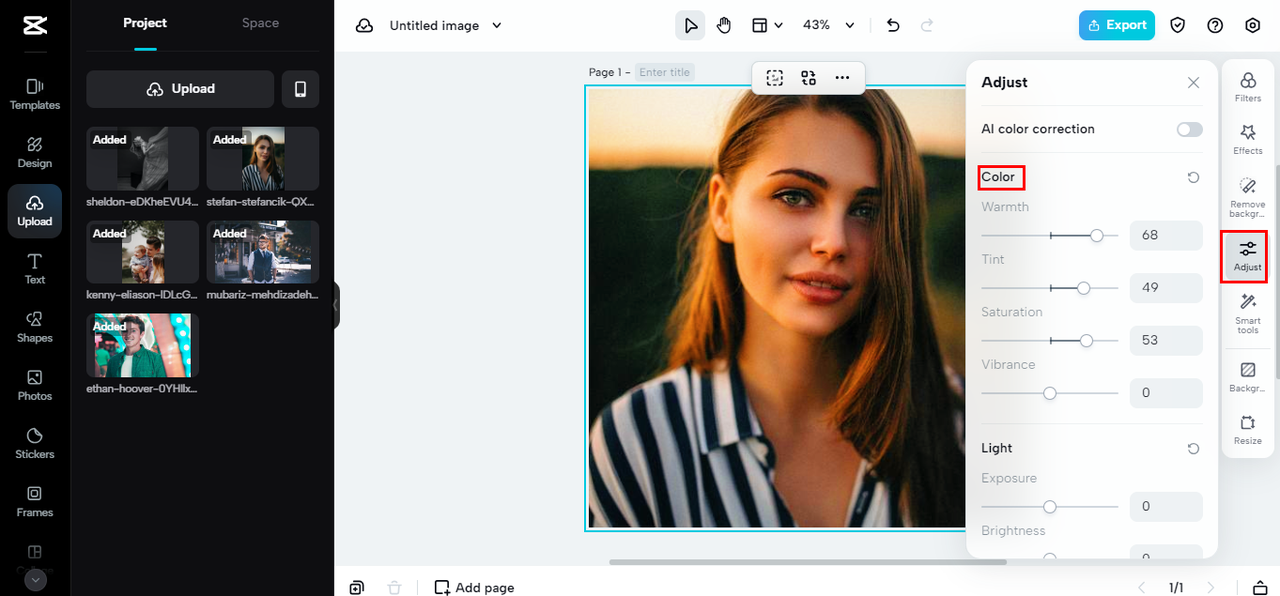Open the Resize tool
1280x596 pixels.
[1248, 429]
